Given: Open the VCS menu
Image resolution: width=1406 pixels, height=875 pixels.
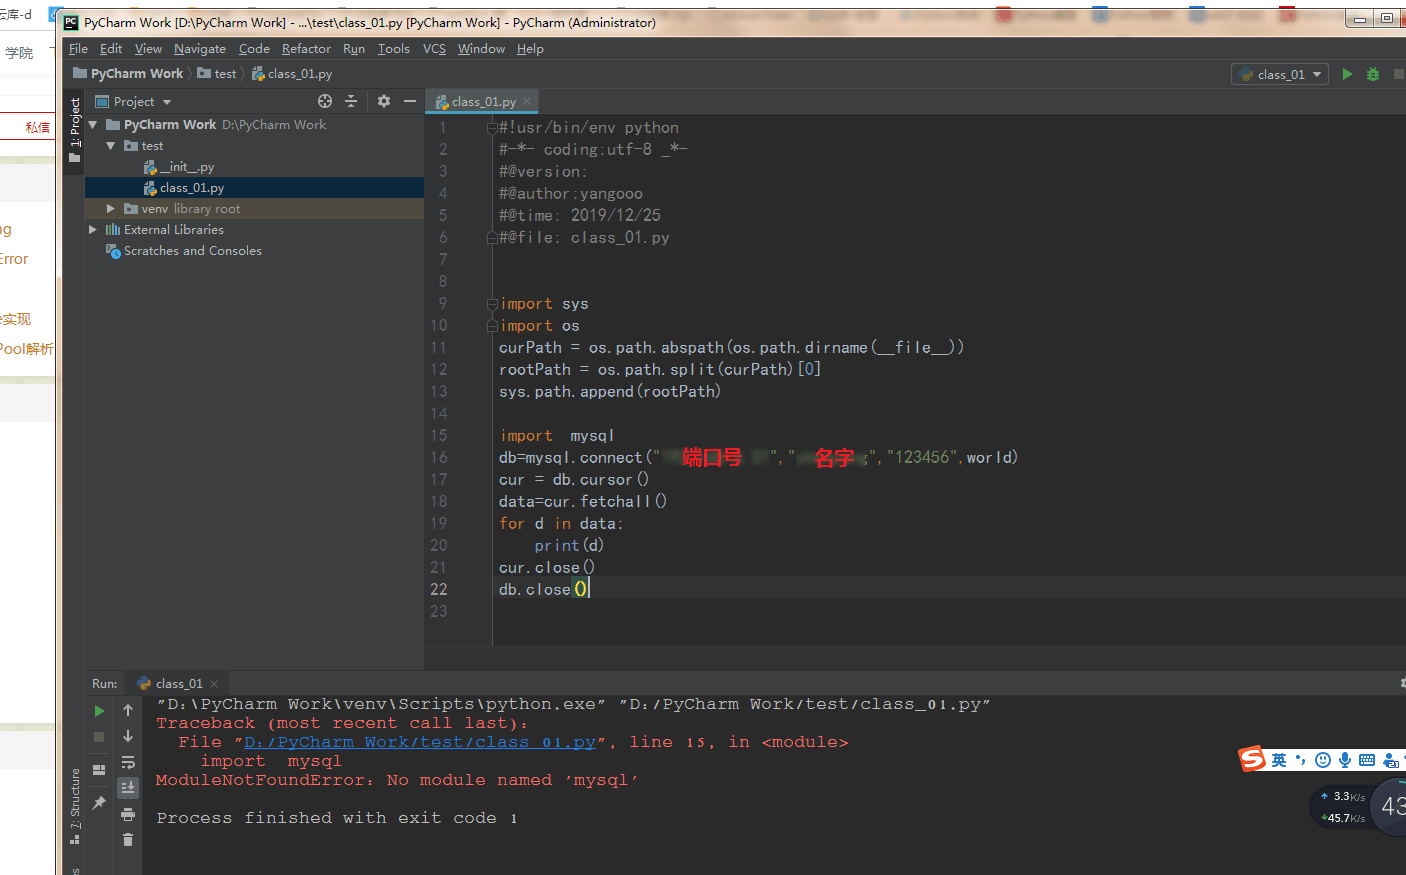Looking at the screenshot, I should pos(434,48).
